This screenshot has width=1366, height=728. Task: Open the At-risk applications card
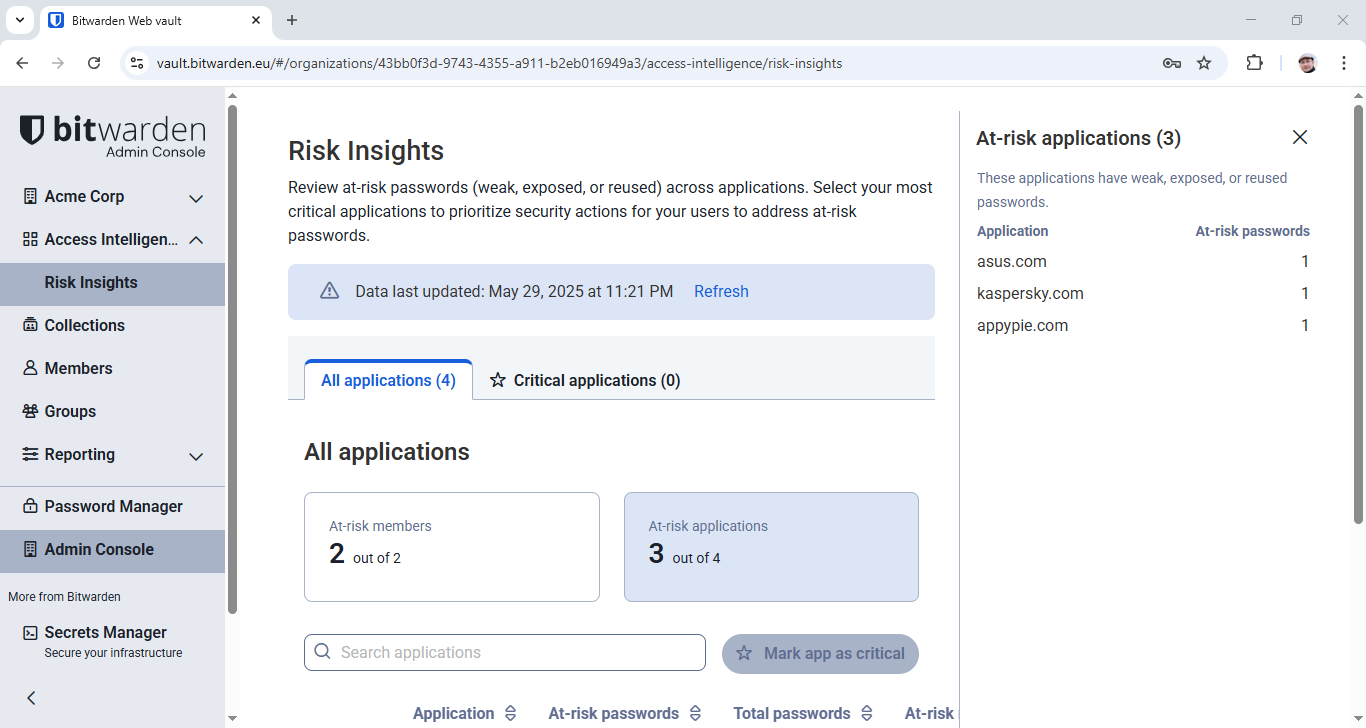771,547
